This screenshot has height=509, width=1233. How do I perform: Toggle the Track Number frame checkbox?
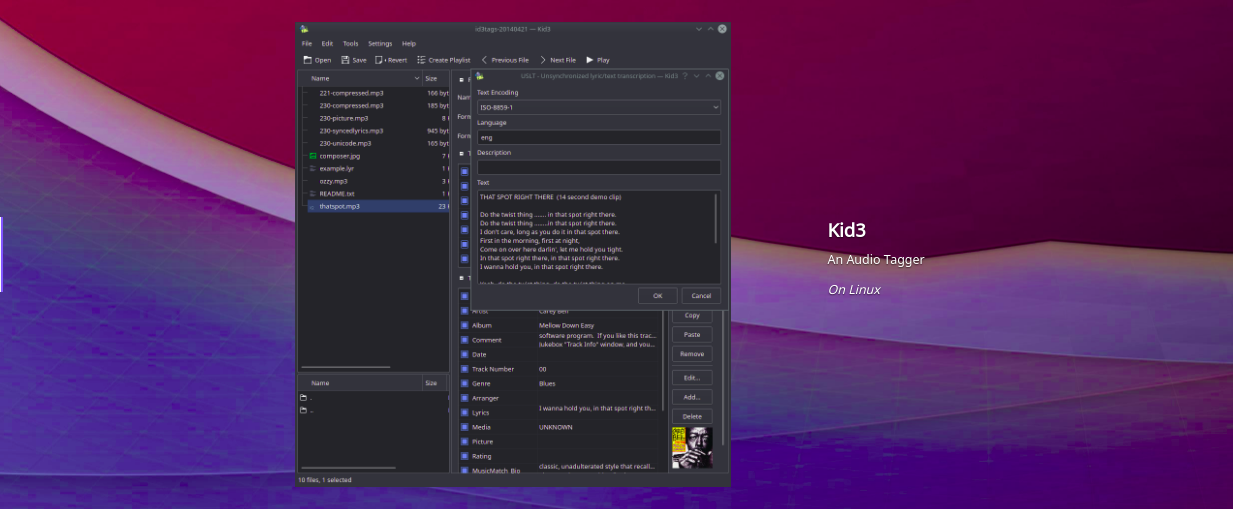point(464,369)
